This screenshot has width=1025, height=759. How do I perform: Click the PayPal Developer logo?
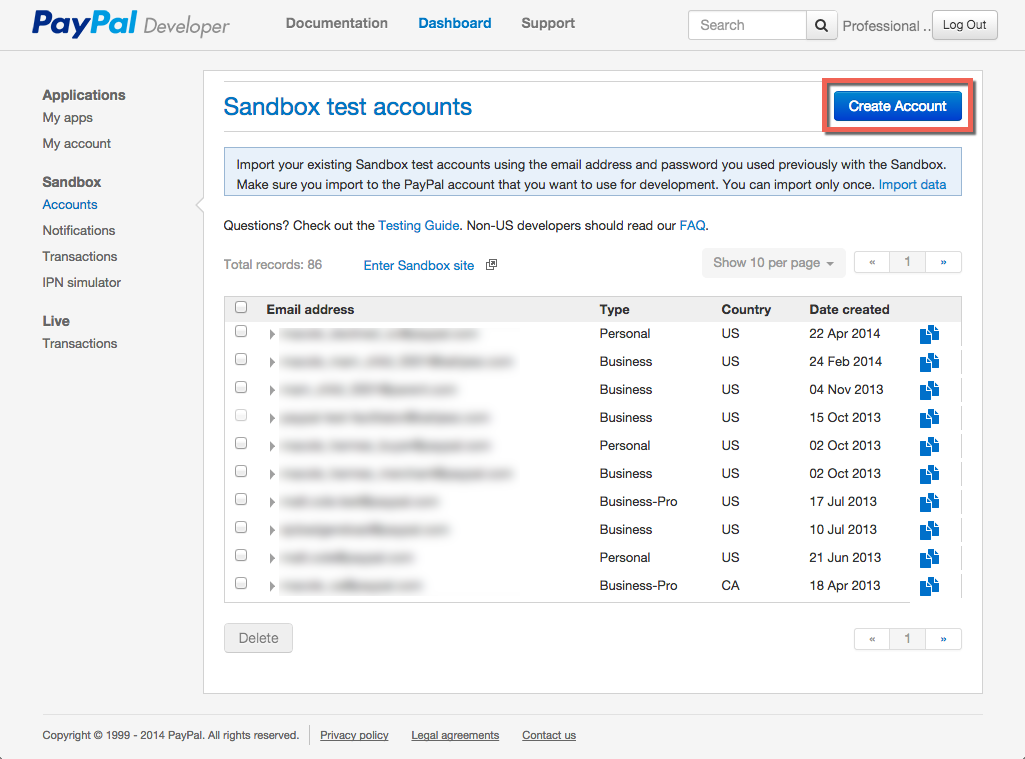point(131,24)
